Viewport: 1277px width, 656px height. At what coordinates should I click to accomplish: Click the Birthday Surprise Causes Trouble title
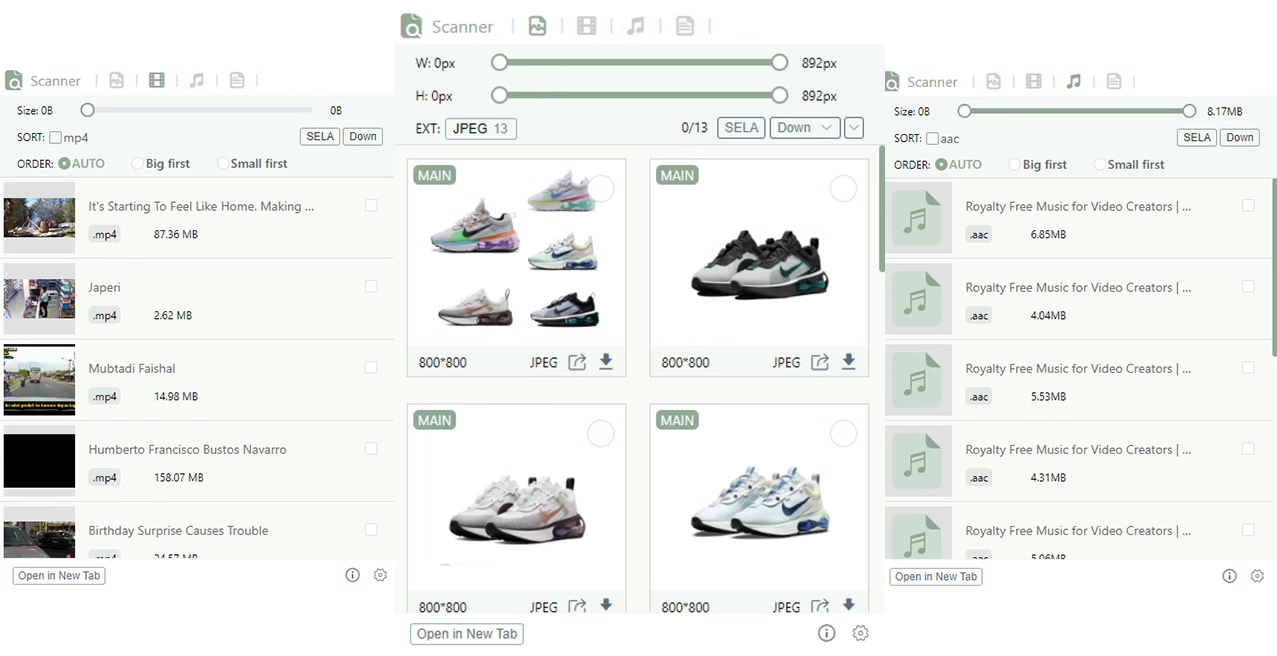coord(179,530)
